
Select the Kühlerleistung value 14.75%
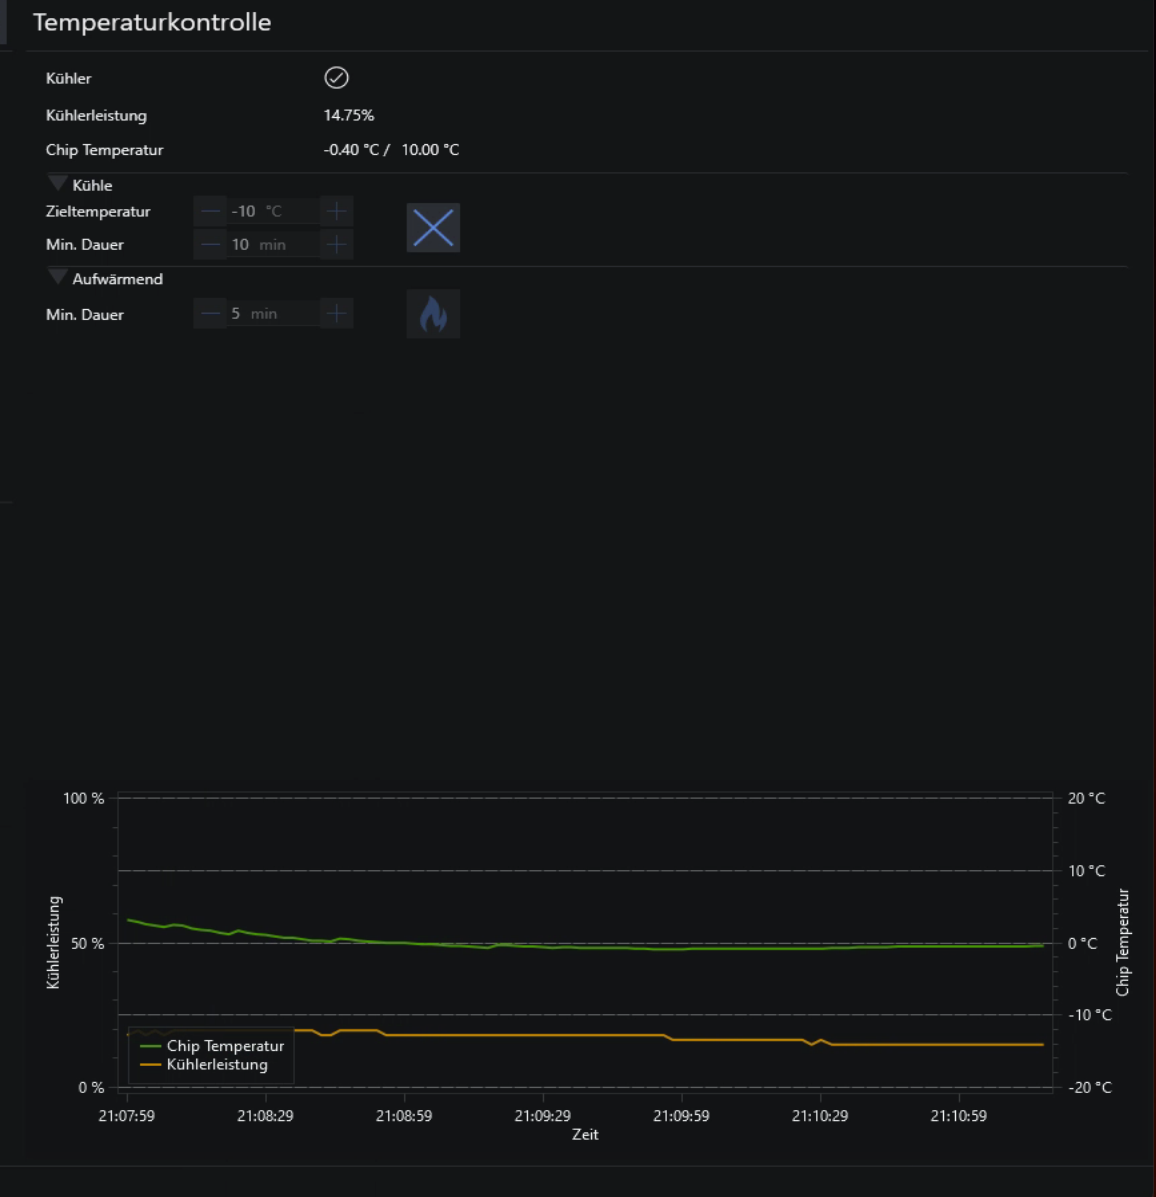point(349,115)
